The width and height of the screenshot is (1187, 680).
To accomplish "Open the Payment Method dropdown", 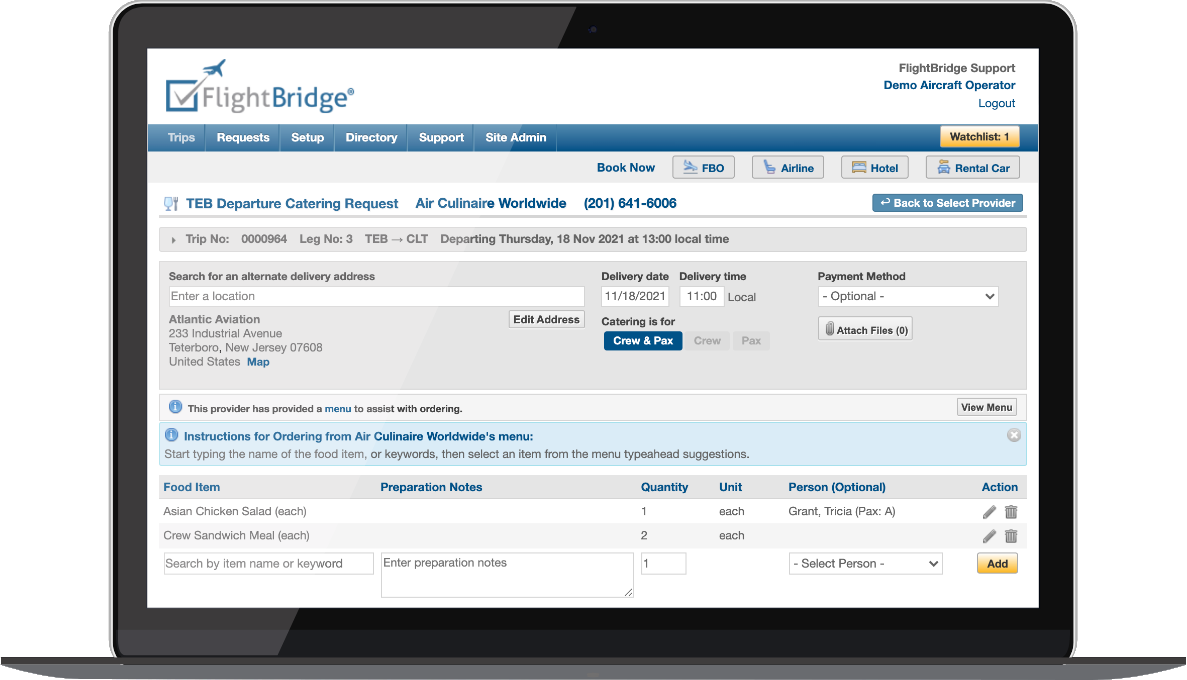I will click(907, 297).
